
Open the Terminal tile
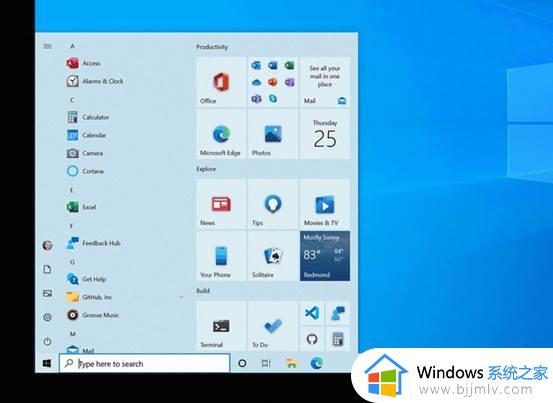[221, 326]
